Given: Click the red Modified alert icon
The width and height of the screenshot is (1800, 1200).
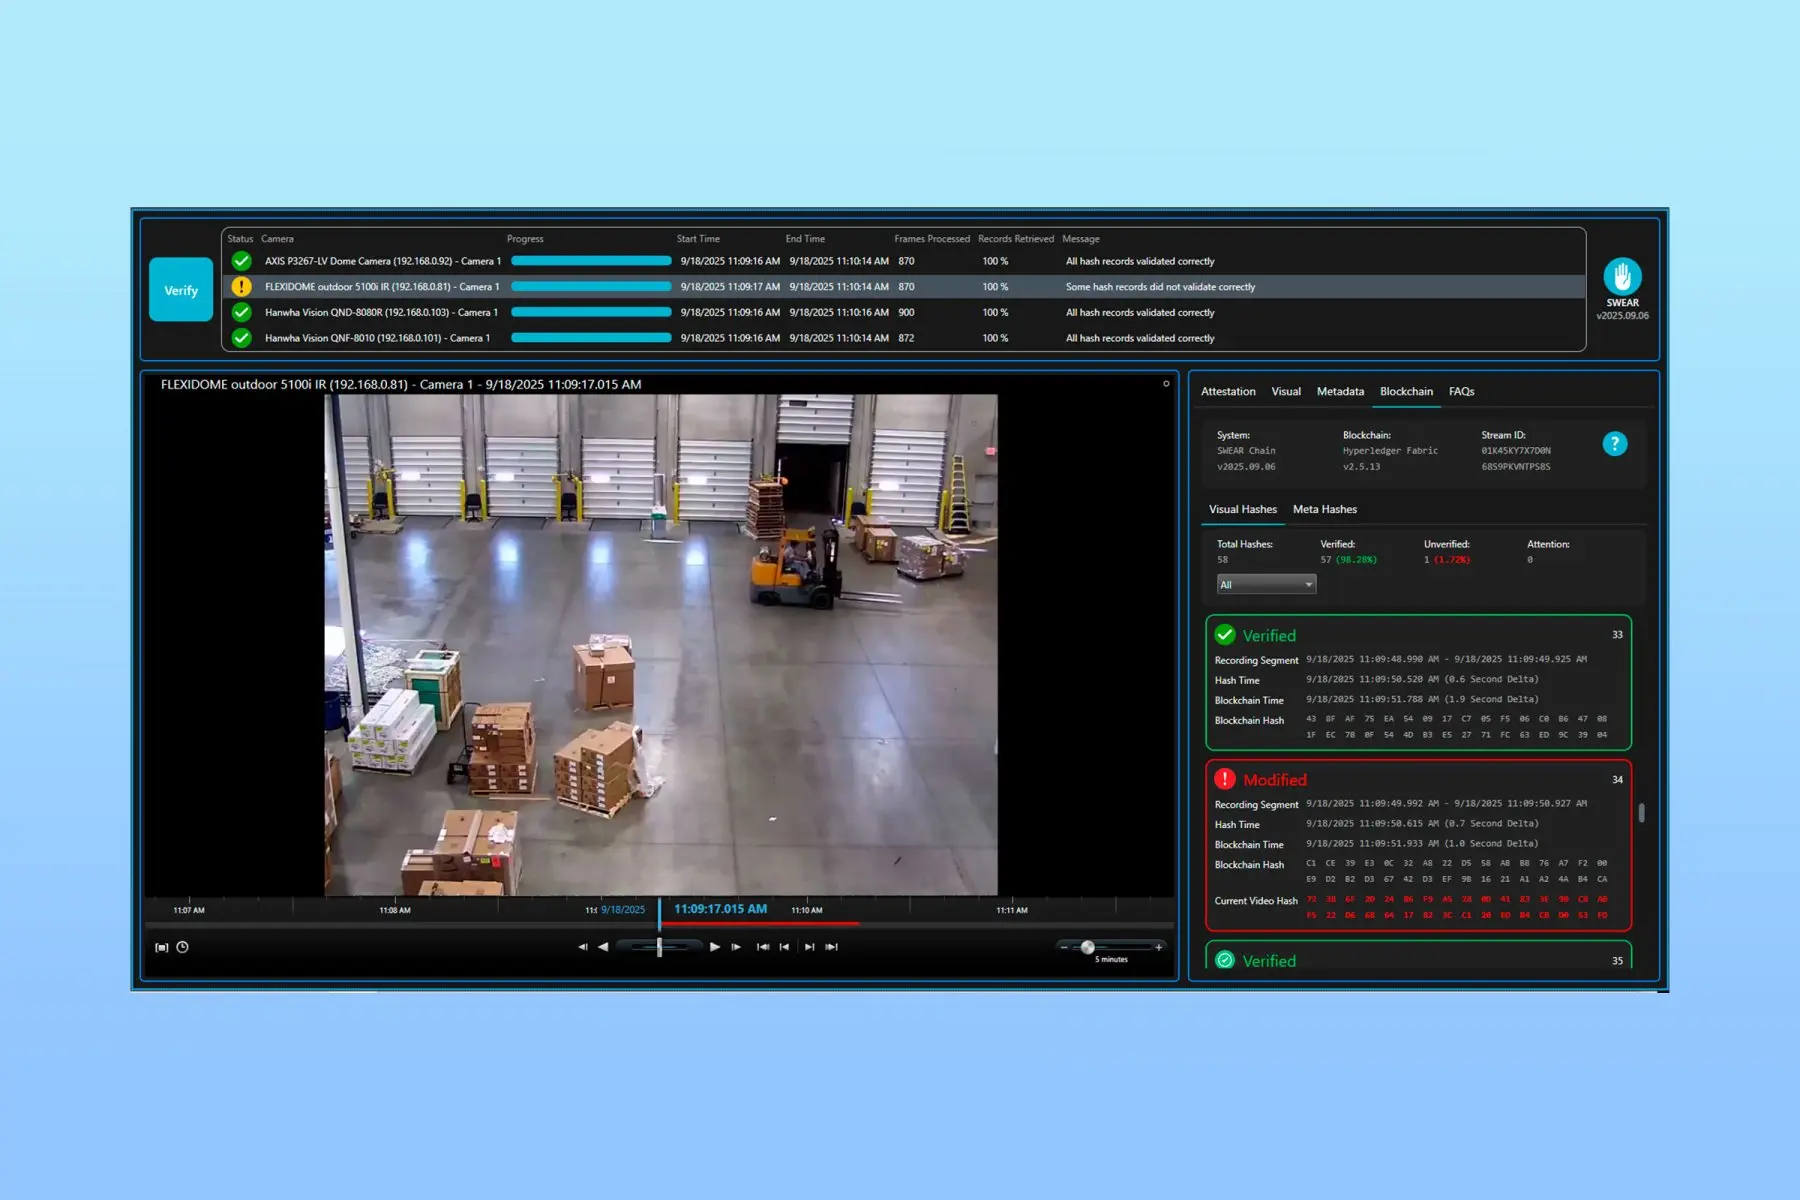Looking at the screenshot, I should tap(1225, 779).
